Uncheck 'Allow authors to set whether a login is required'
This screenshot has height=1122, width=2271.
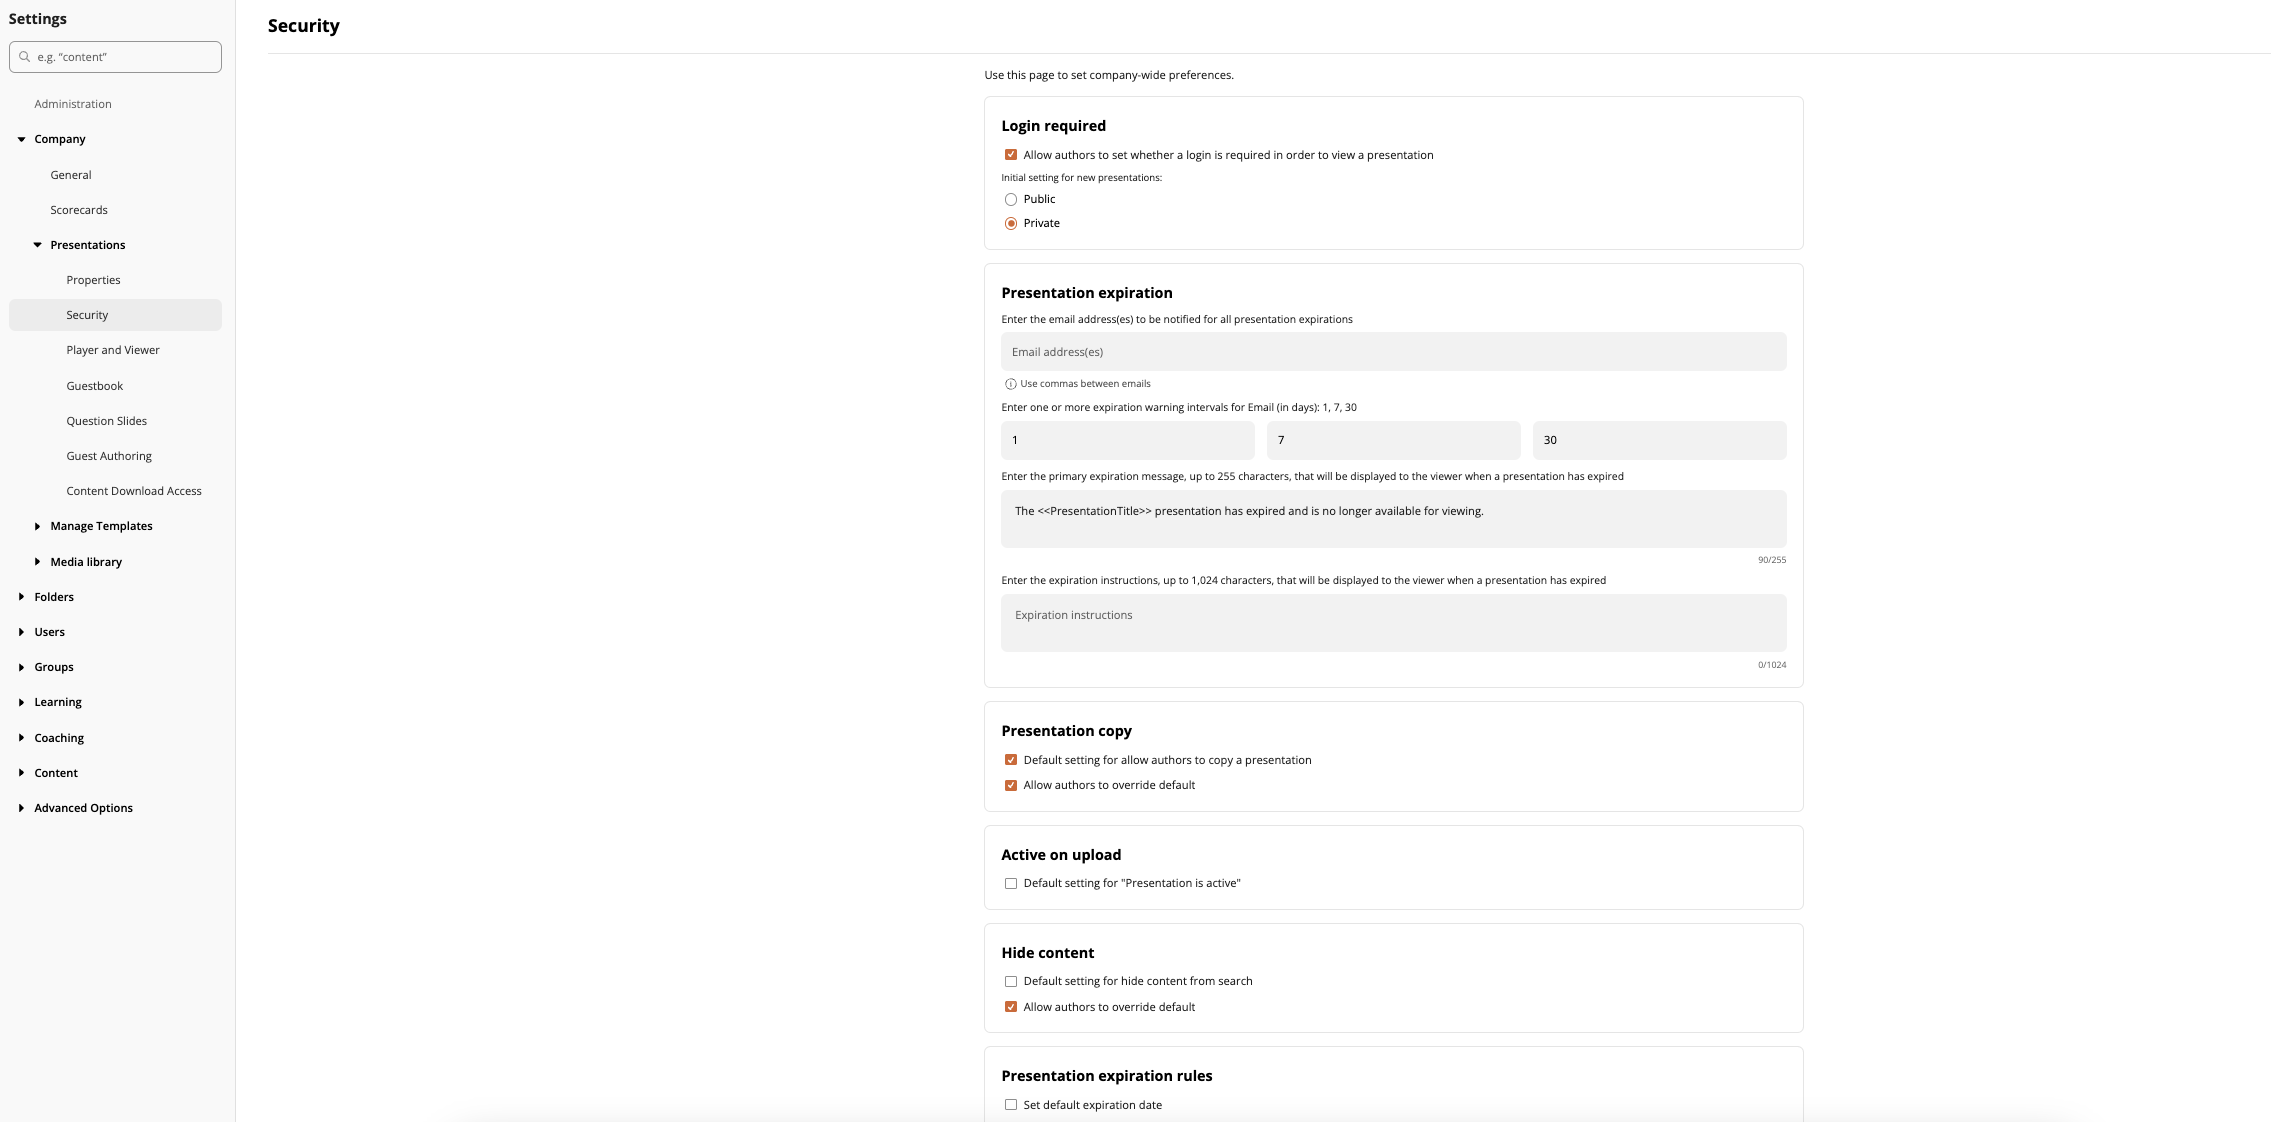(1010, 155)
